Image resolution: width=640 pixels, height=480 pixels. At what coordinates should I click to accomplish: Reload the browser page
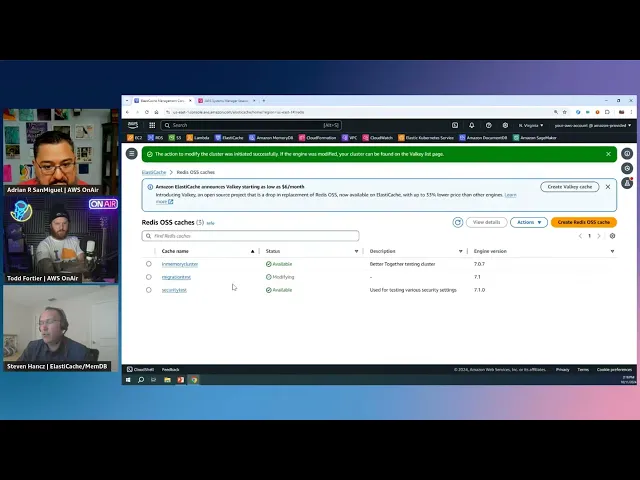pyautogui.click(x=147, y=112)
